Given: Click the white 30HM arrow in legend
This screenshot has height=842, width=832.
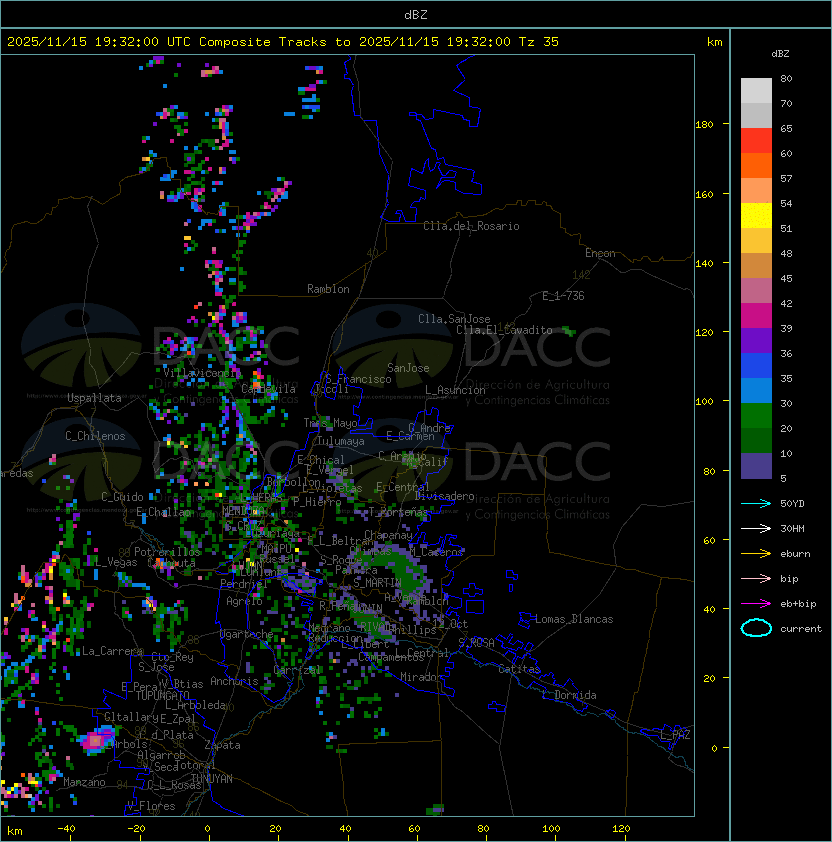Looking at the screenshot, I should [756, 528].
